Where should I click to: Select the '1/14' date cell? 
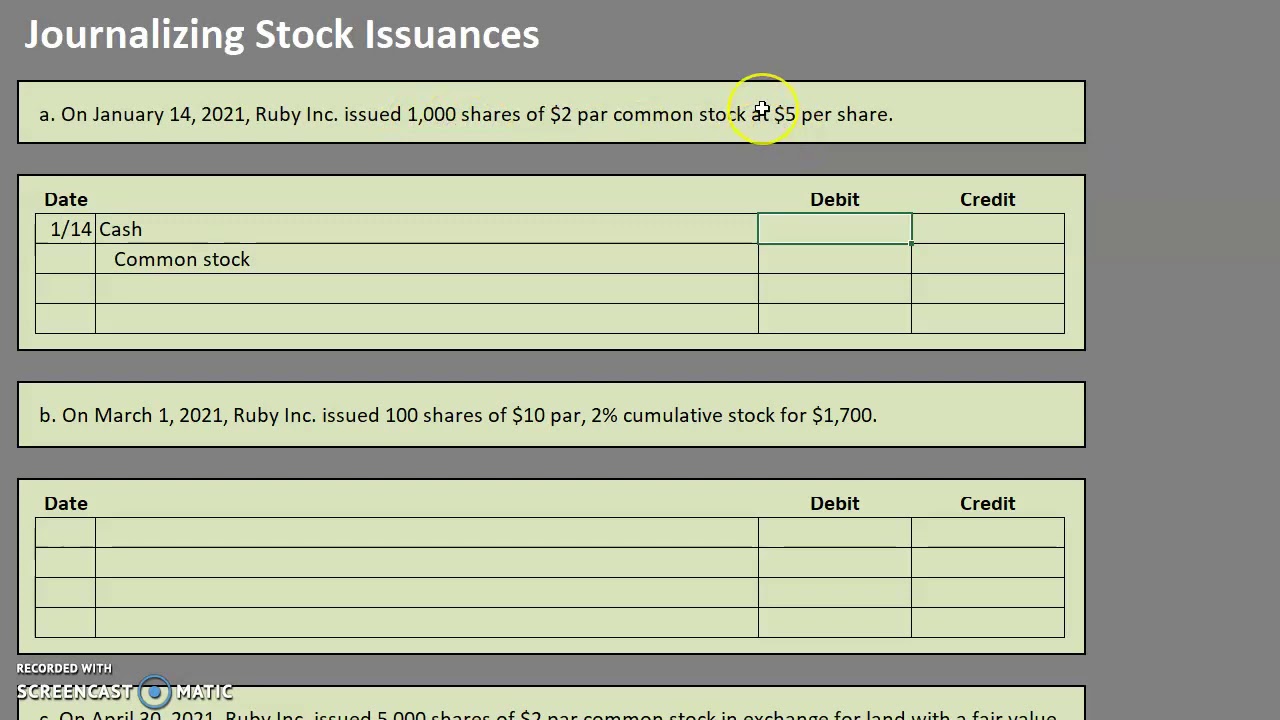(65, 229)
